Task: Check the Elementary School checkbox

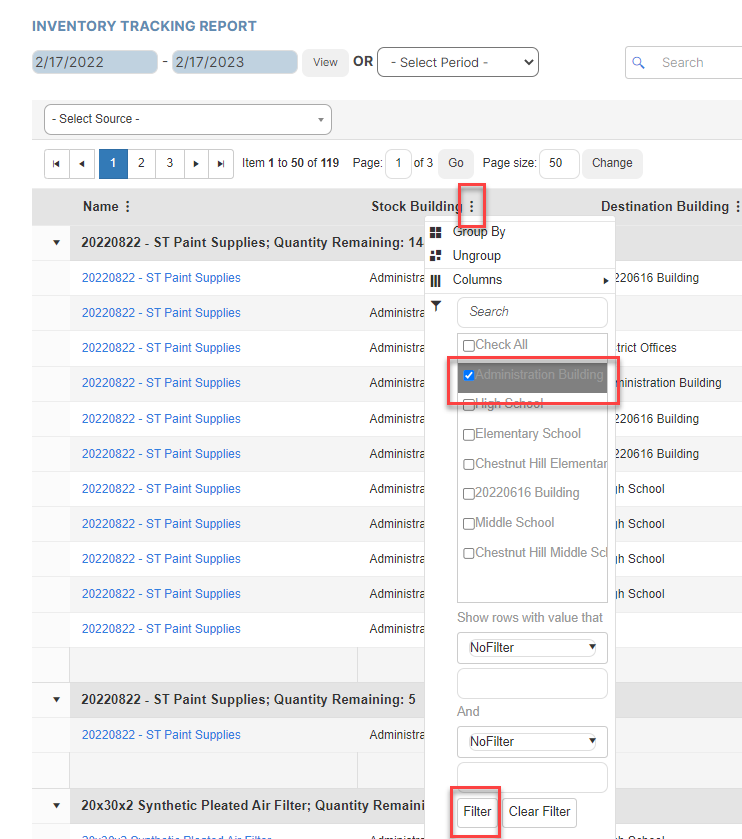Action: [469, 434]
